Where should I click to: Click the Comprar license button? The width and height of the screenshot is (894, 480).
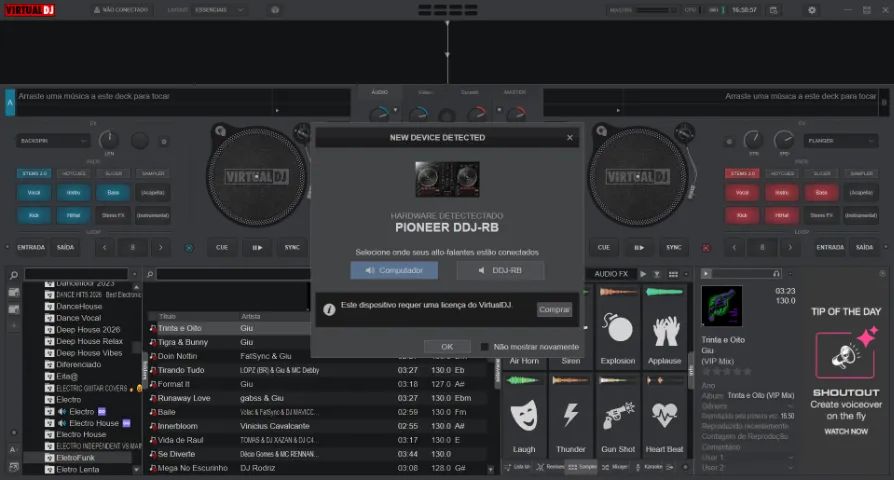[554, 310]
